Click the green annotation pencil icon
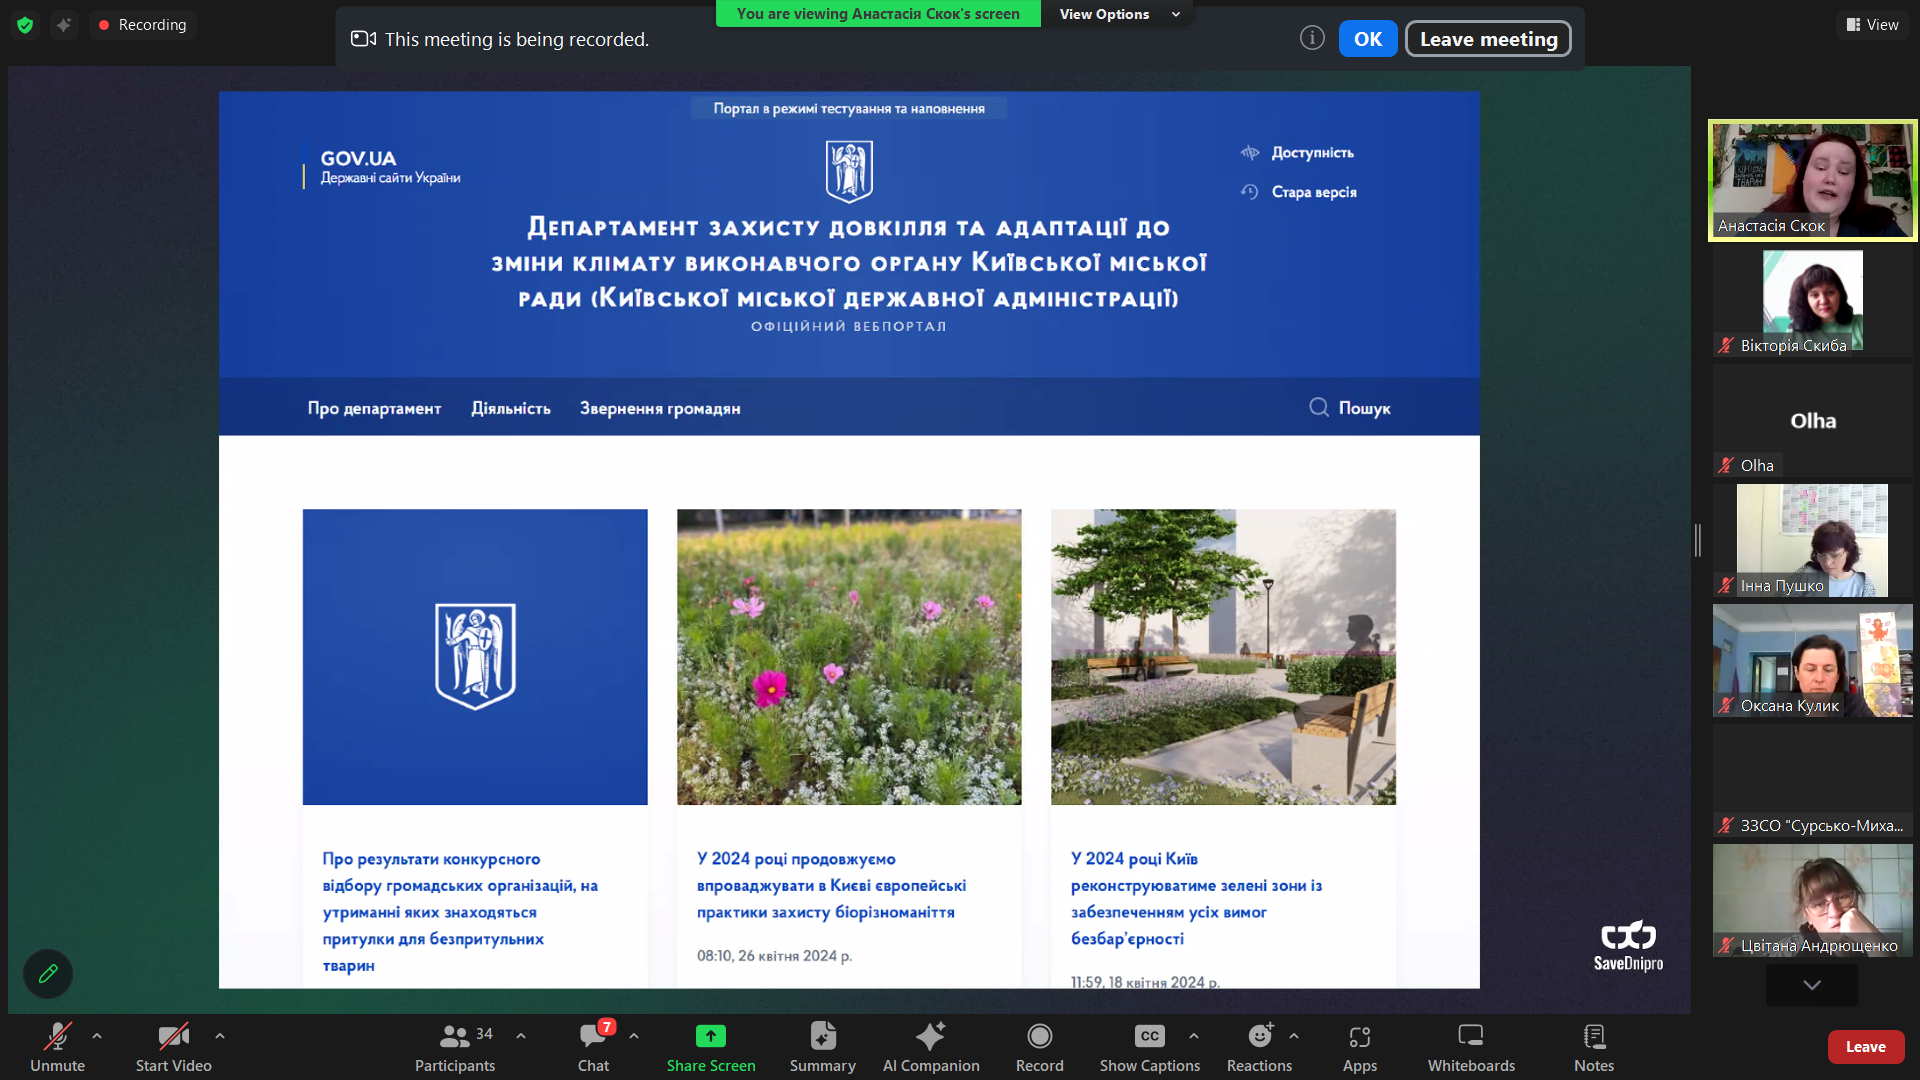This screenshot has width=1920, height=1080. (x=48, y=973)
